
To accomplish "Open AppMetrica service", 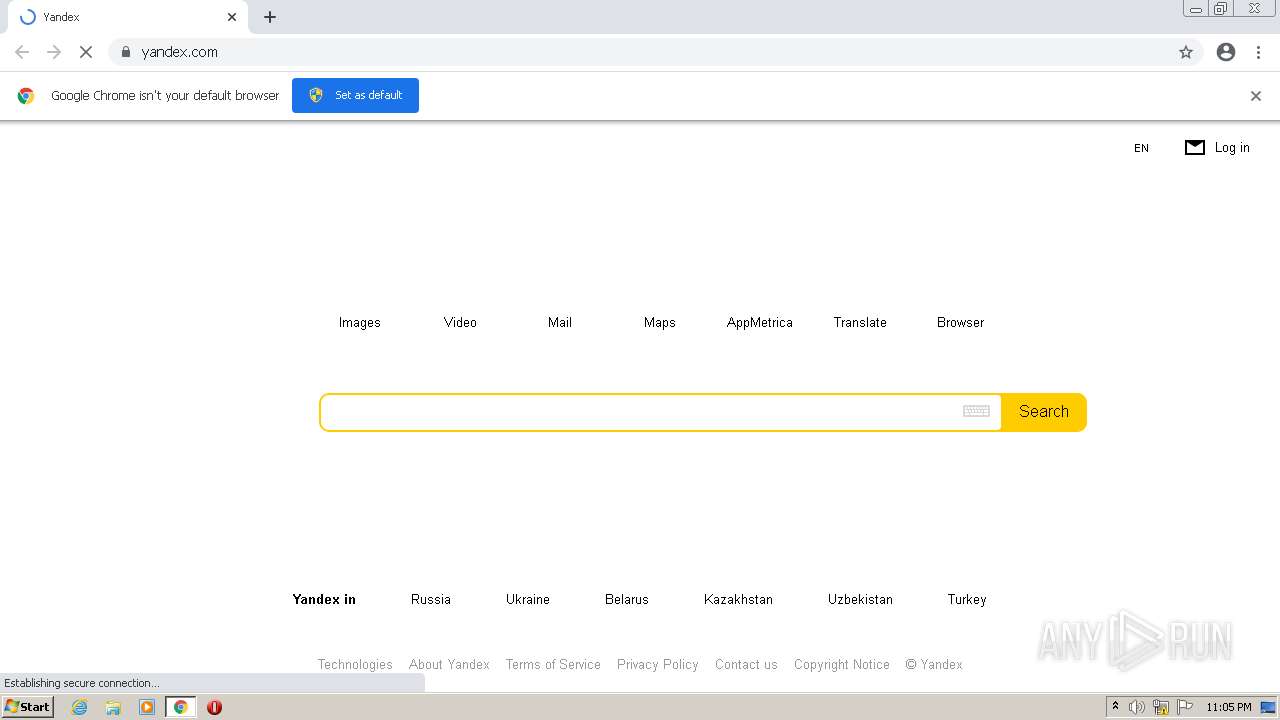I will tap(760, 322).
